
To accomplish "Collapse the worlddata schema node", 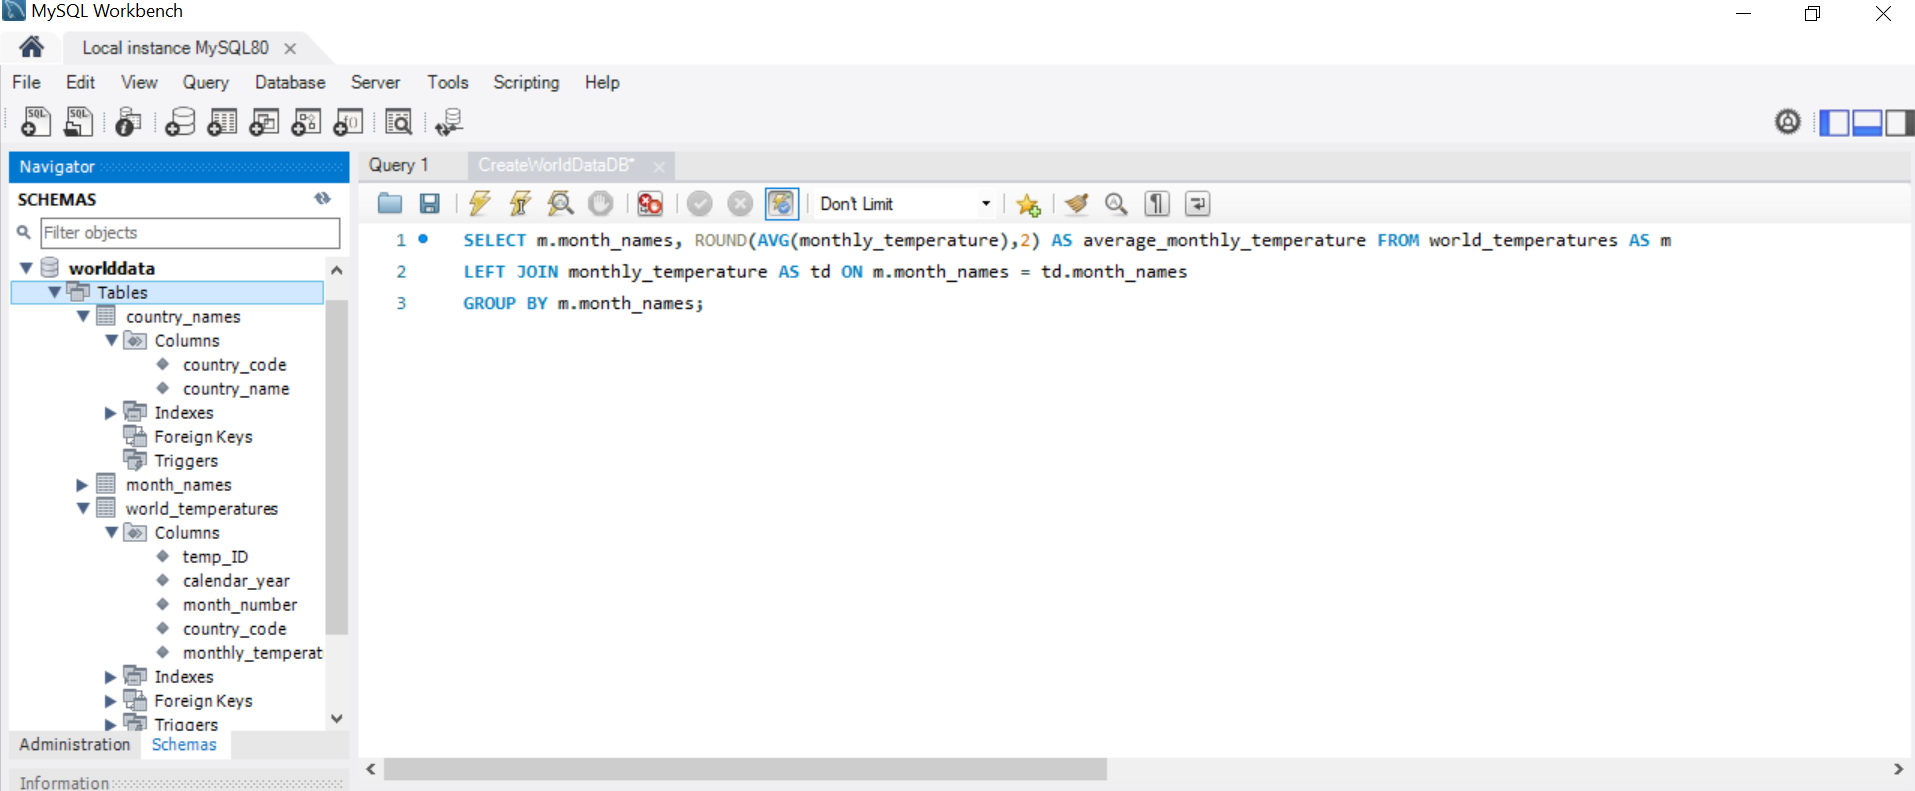I will tap(26, 268).
